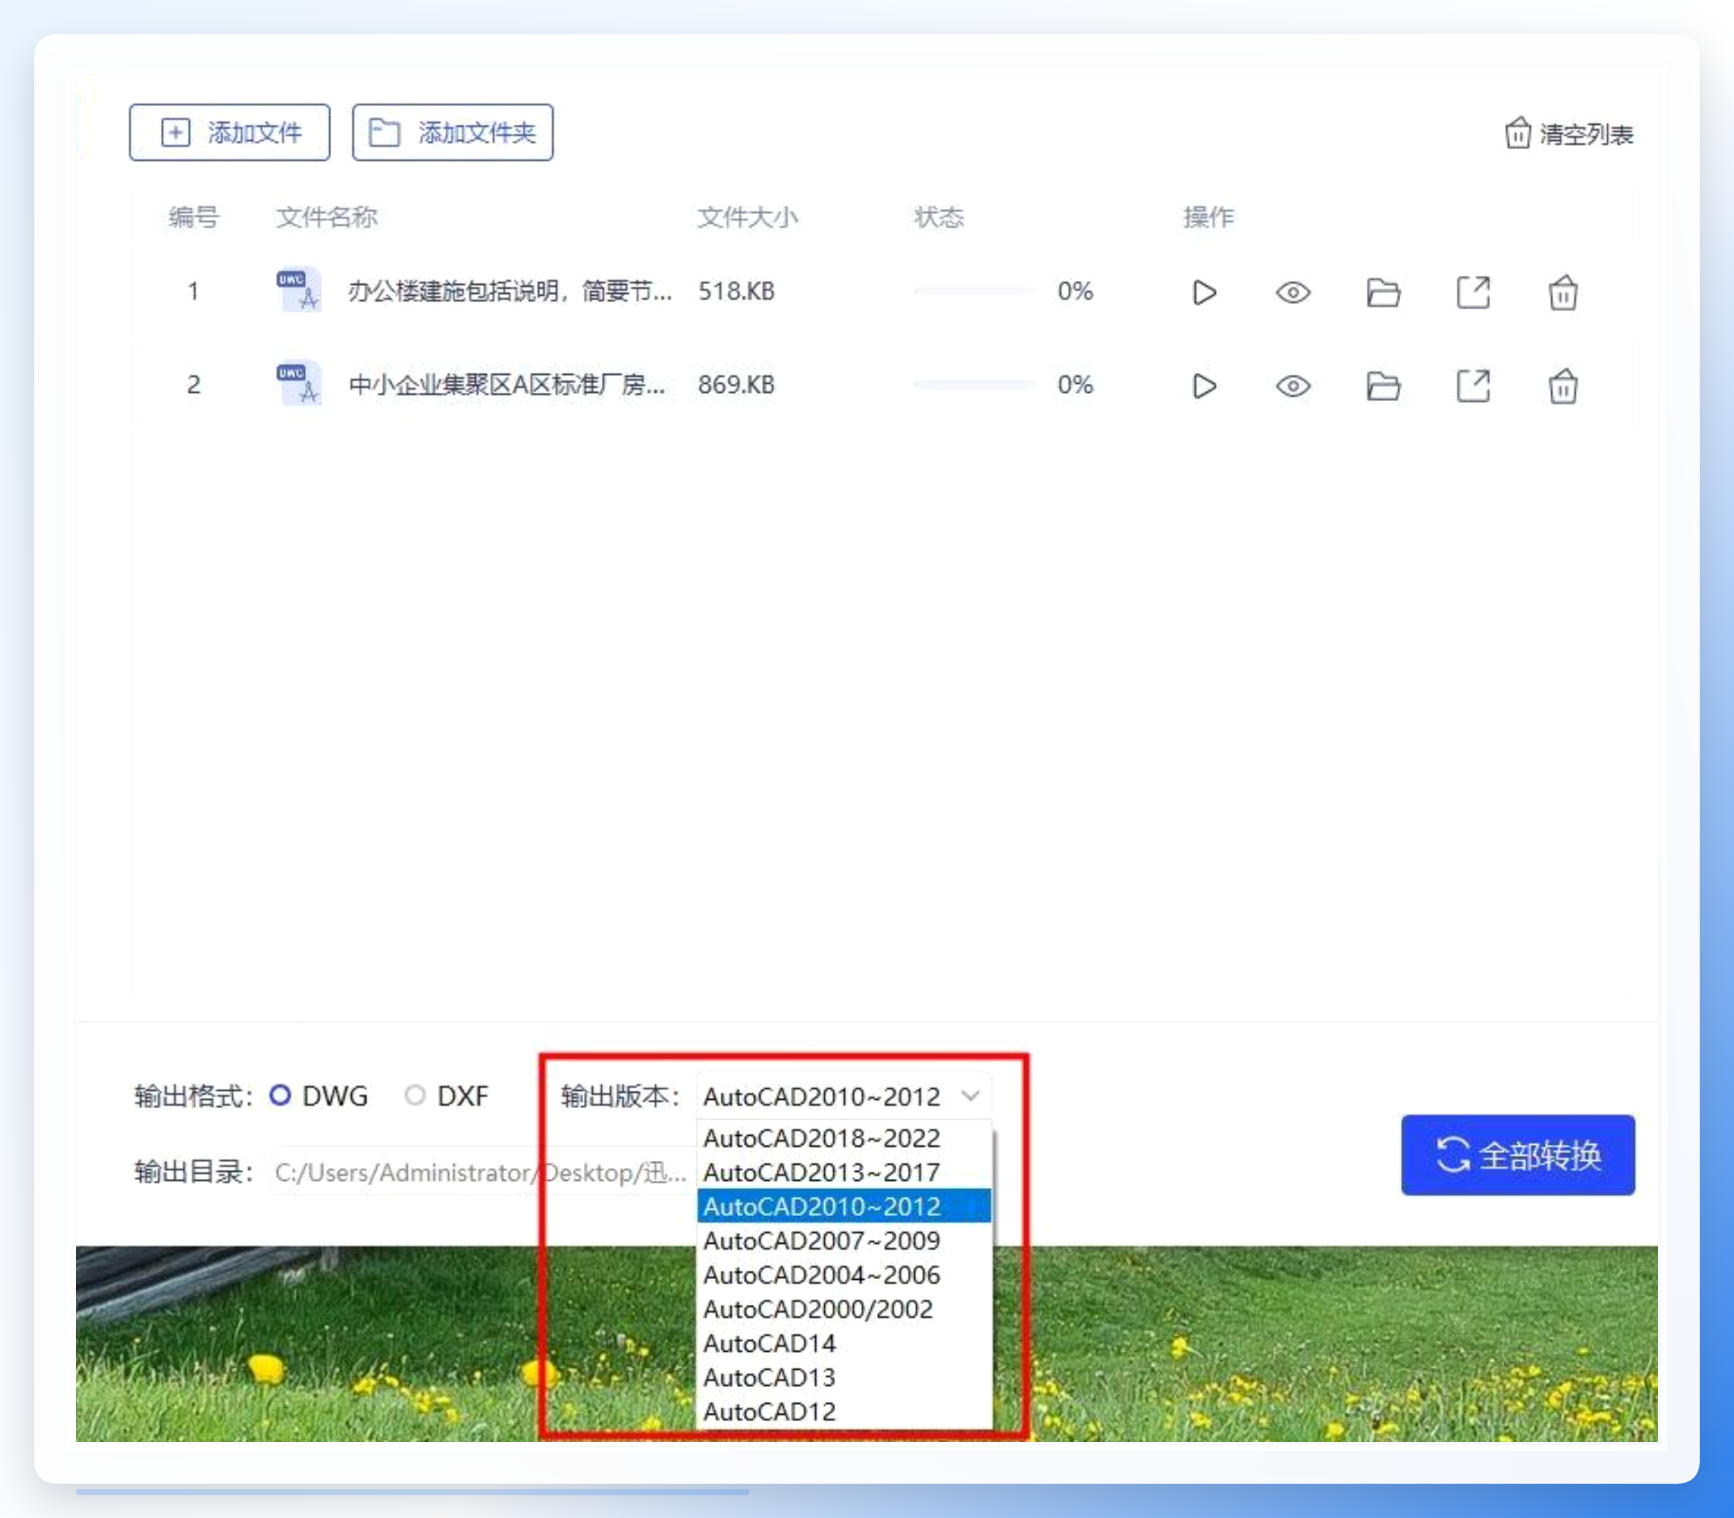Choose AutoCAD14 from version list
Screen dimensions: 1734x1518
844,1343
